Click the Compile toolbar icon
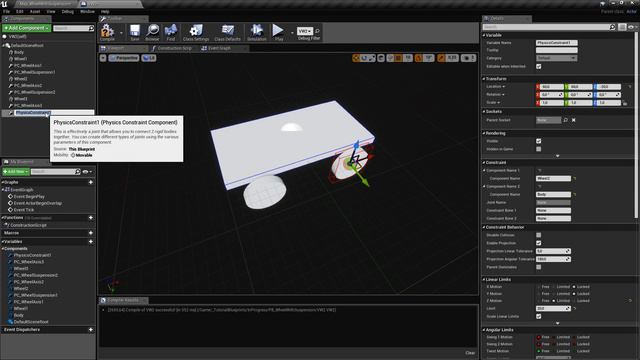 click(x=107, y=32)
